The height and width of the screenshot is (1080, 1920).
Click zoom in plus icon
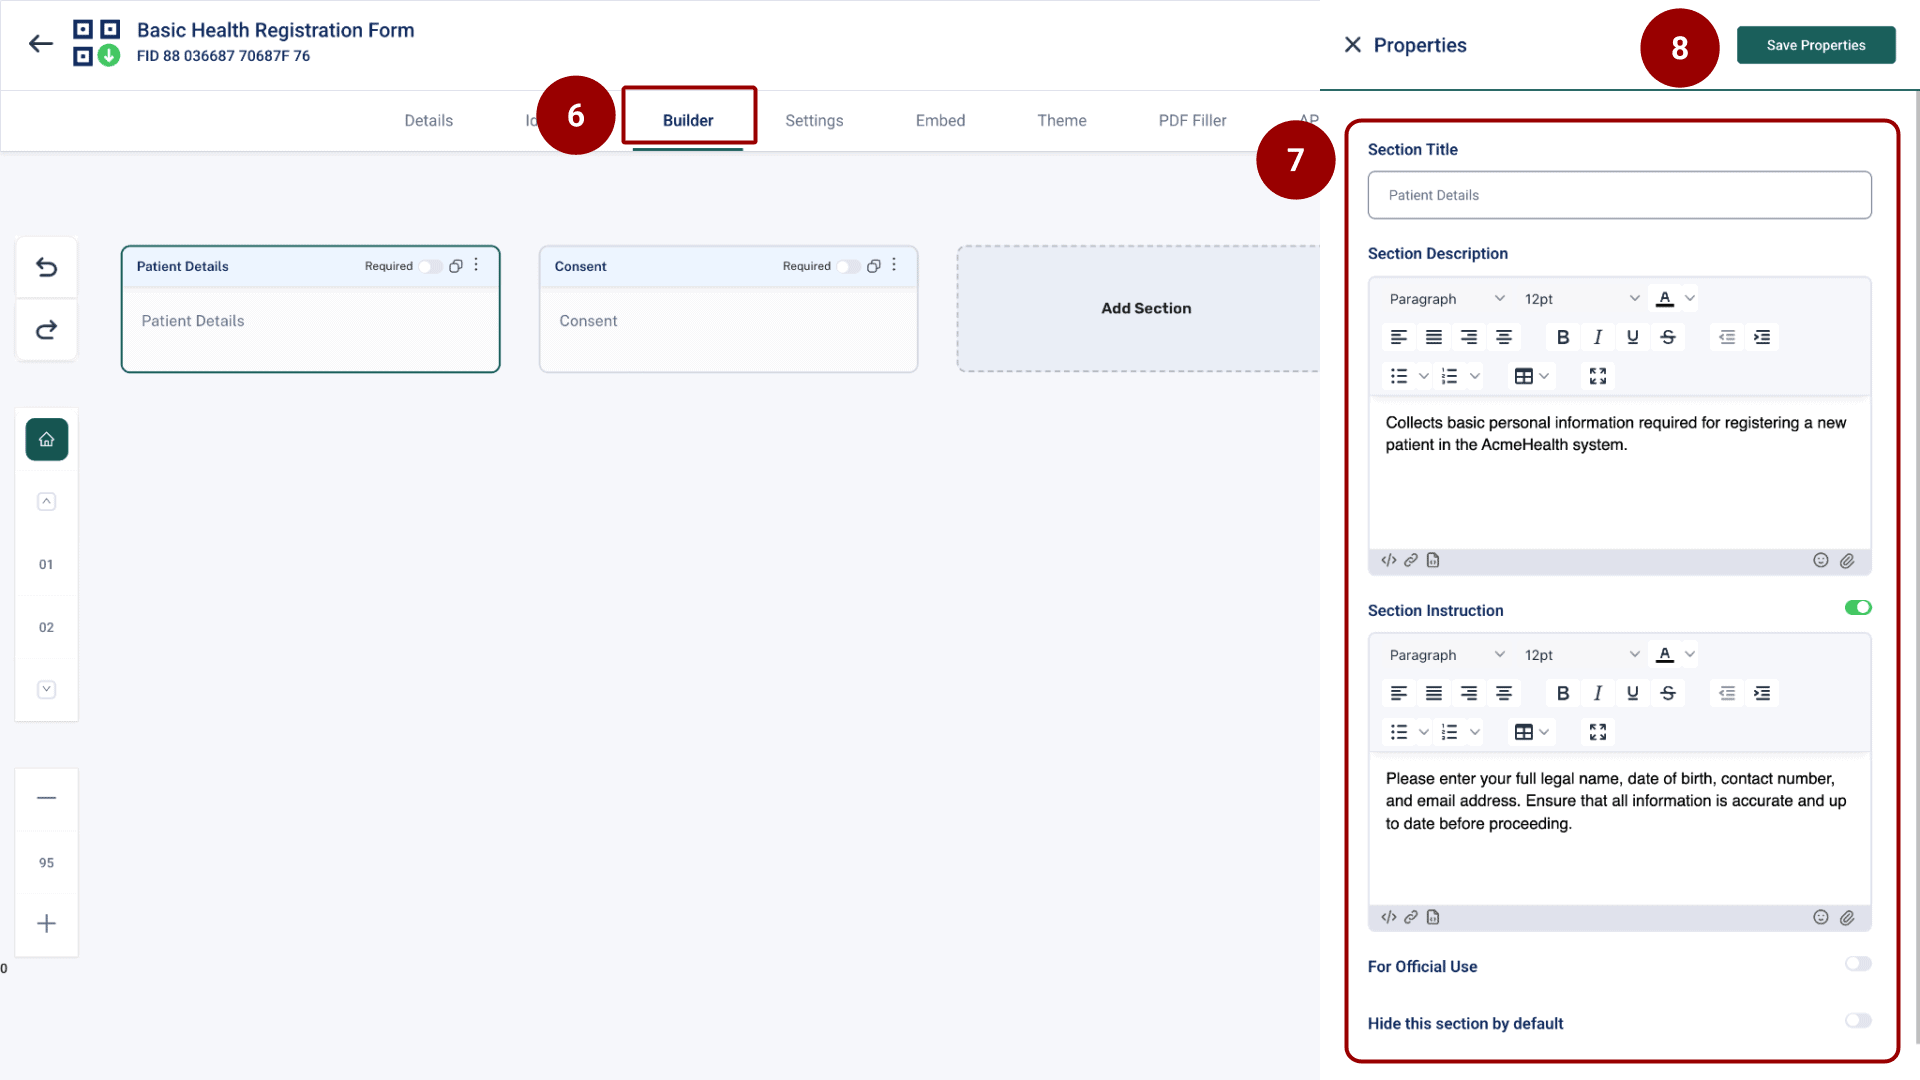coord(46,924)
